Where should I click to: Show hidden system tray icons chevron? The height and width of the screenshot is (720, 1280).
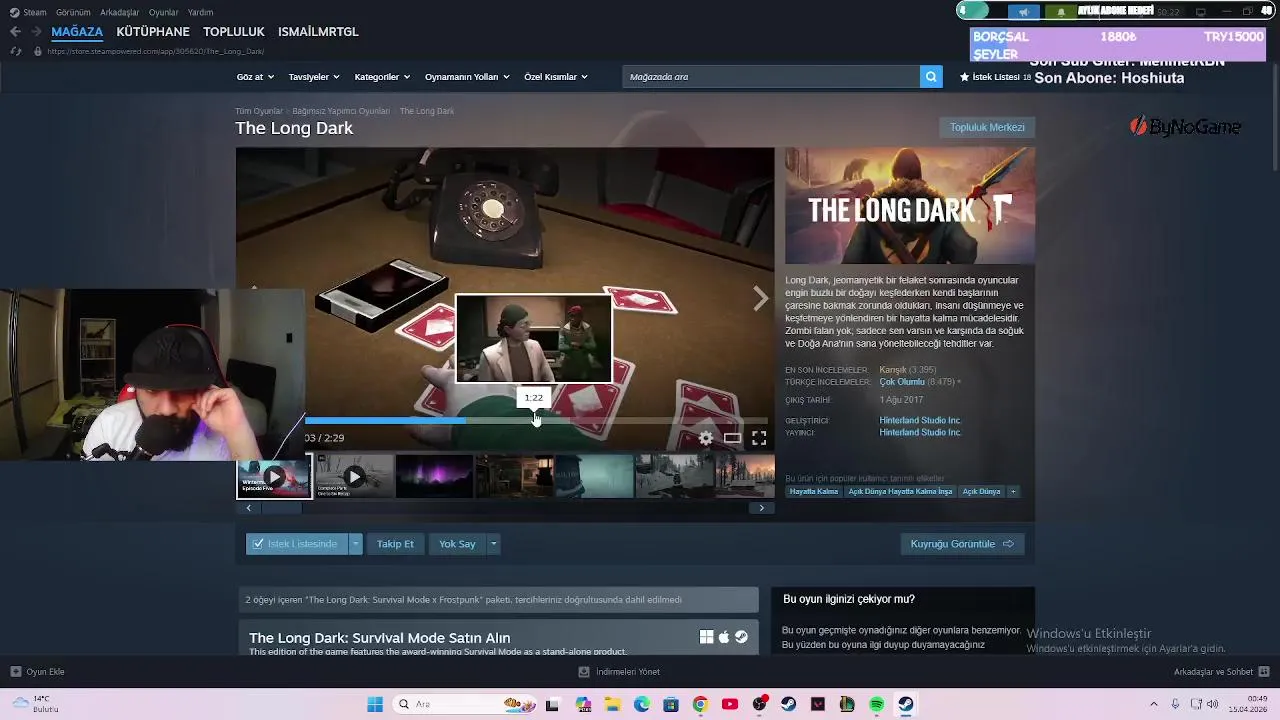(1153, 704)
